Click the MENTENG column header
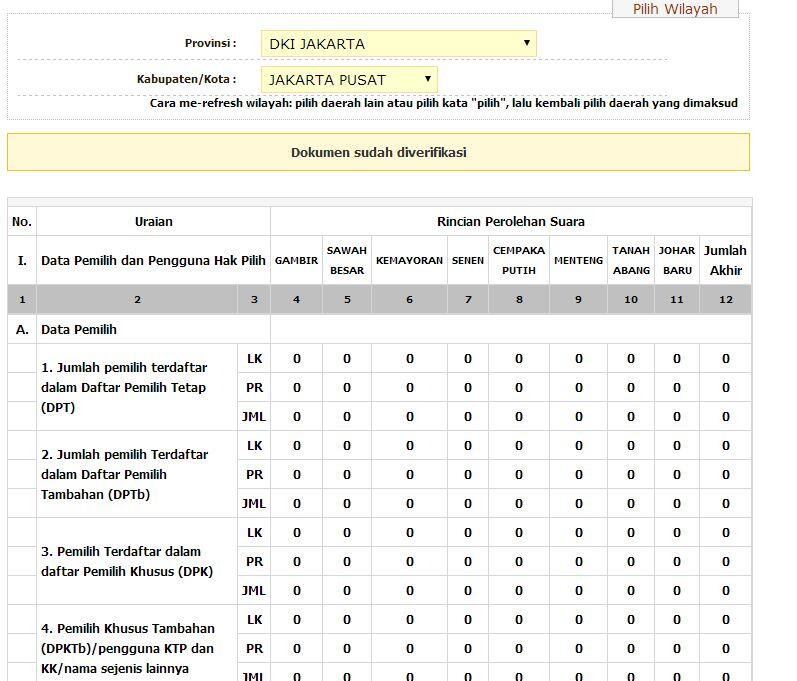Screen dimensions: 797x681 578,260
